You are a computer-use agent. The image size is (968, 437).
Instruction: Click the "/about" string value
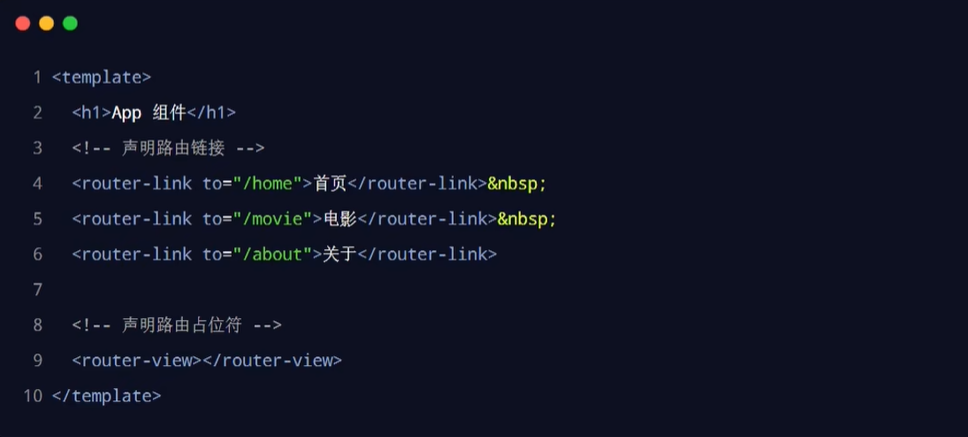[x=272, y=254]
